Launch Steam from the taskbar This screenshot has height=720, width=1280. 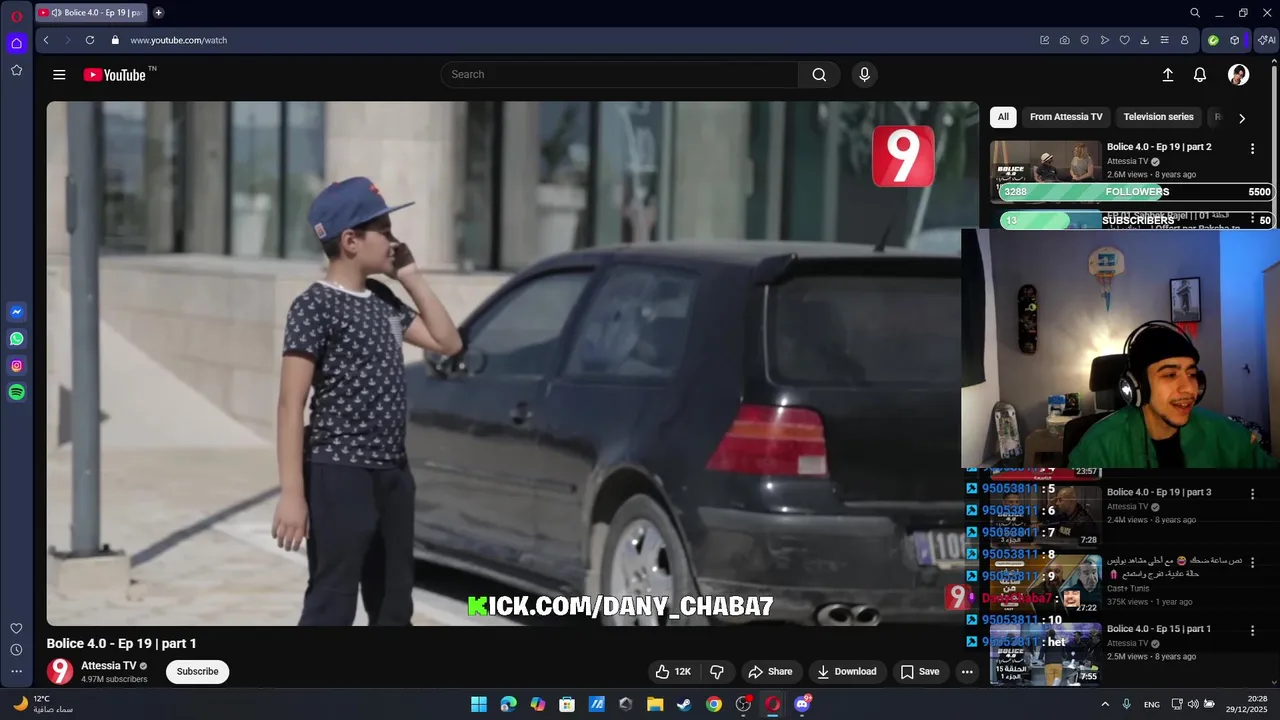pos(684,704)
